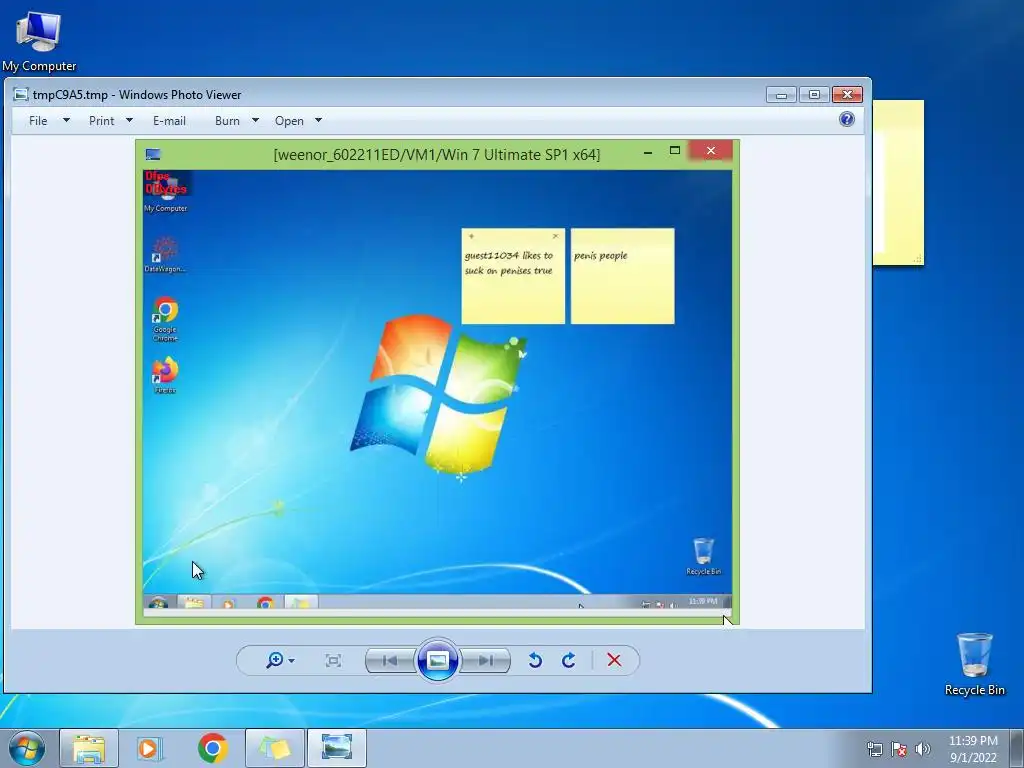
Task: Open Windows Explorer from the taskbar
Action: coord(89,748)
